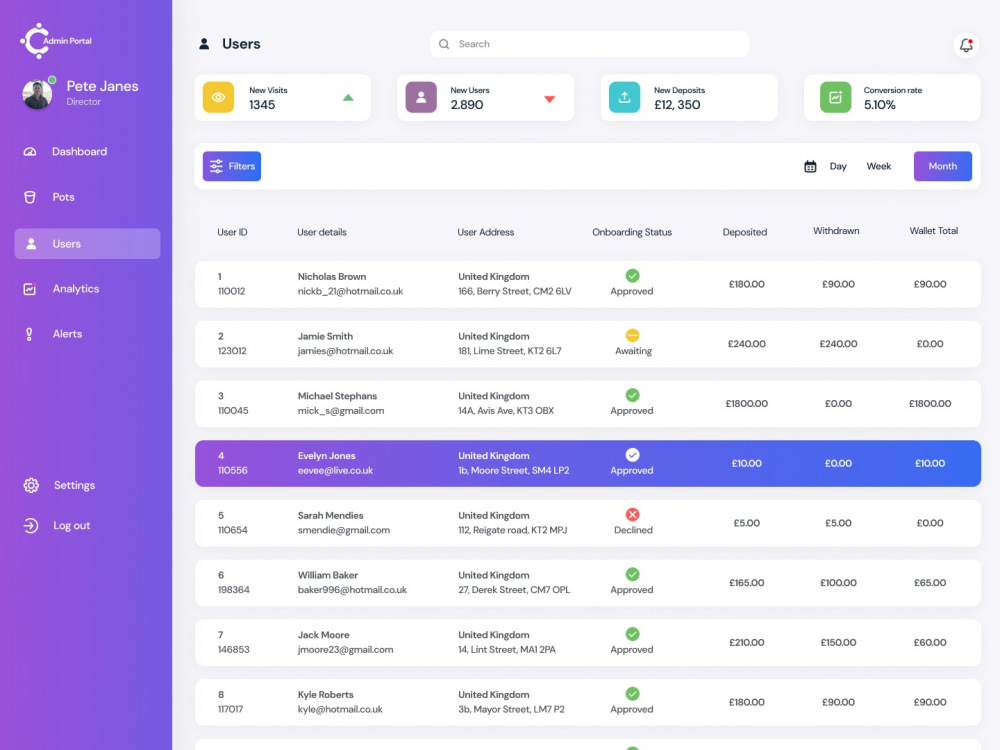Click the £1800.00 deposited amount

click(x=746, y=404)
